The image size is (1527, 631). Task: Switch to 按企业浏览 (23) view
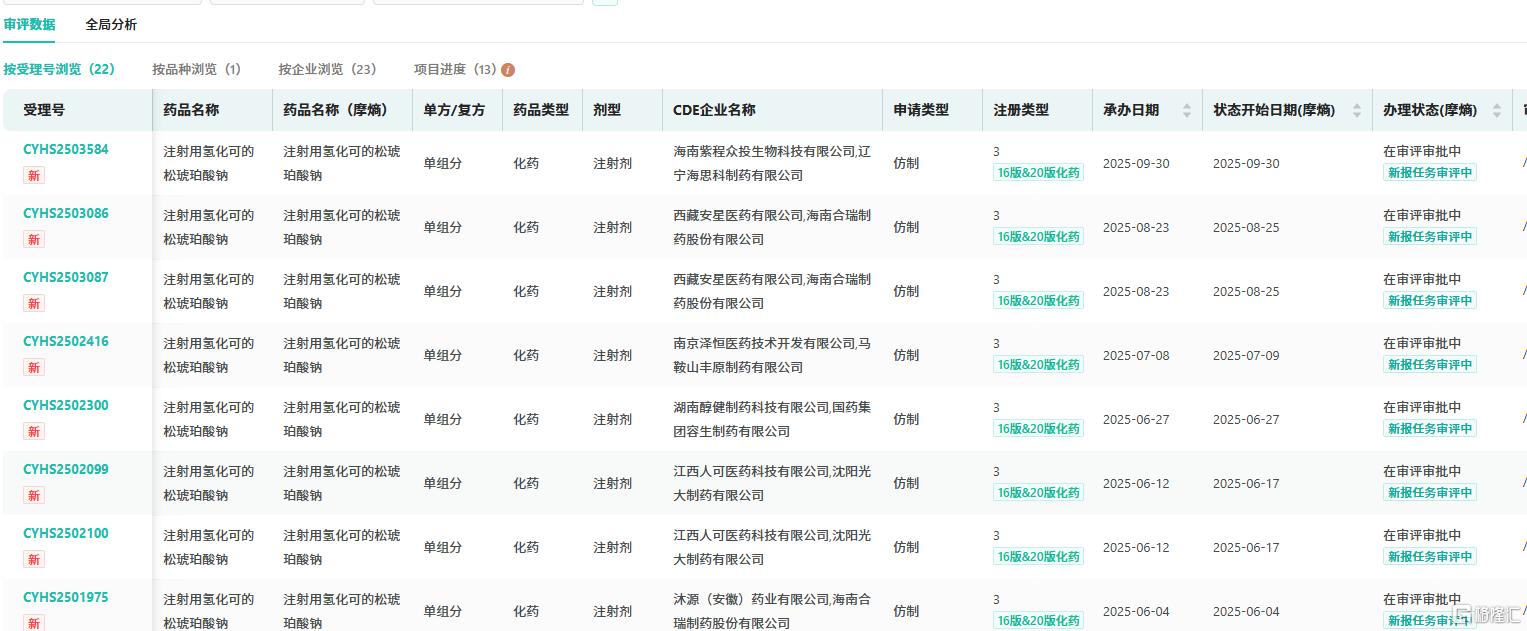pyautogui.click(x=327, y=70)
